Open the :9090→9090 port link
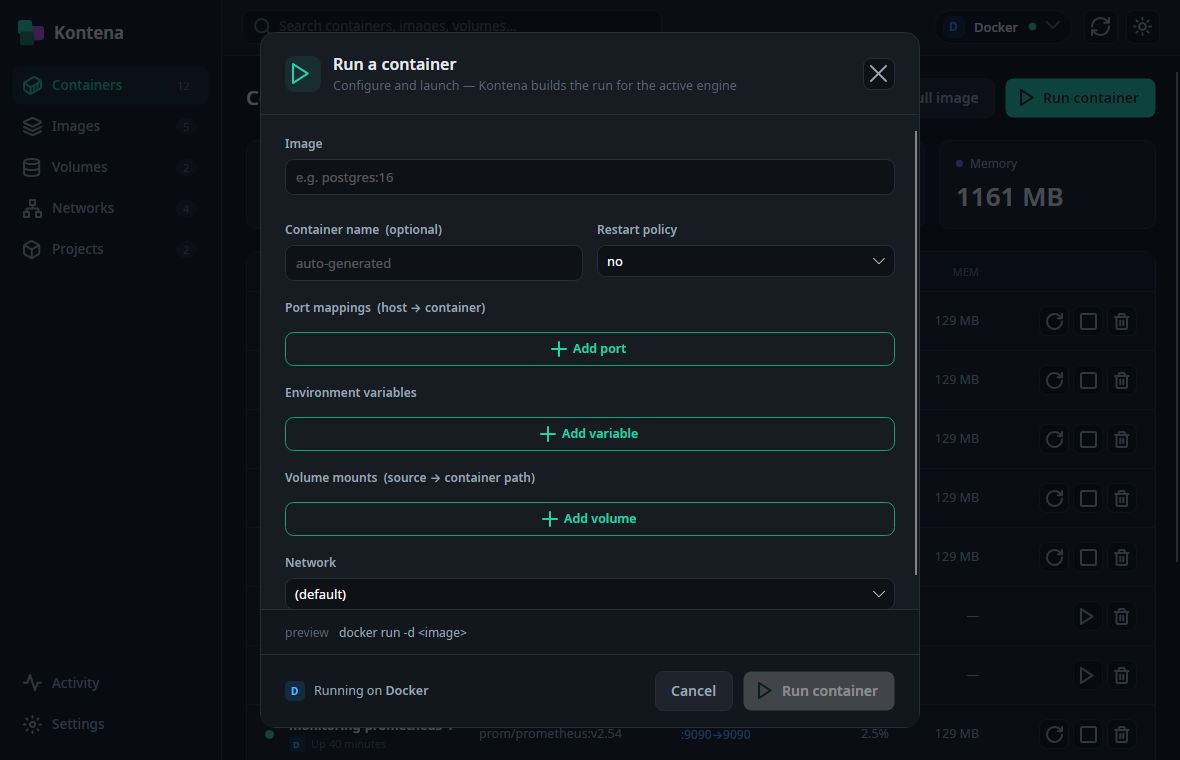 coord(716,734)
